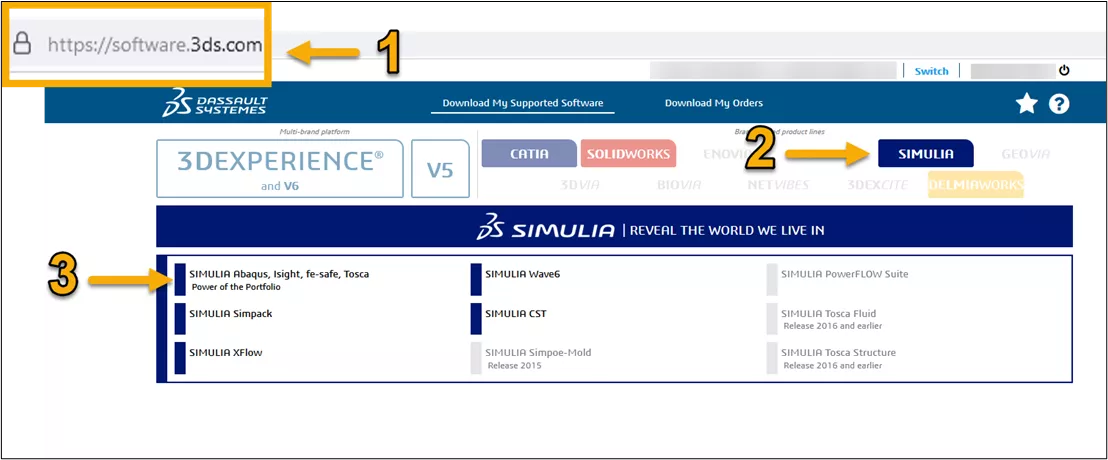This screenshot has height=460, width=1108.
Task: Click the Switch link
Action: (x=931, y=71)
